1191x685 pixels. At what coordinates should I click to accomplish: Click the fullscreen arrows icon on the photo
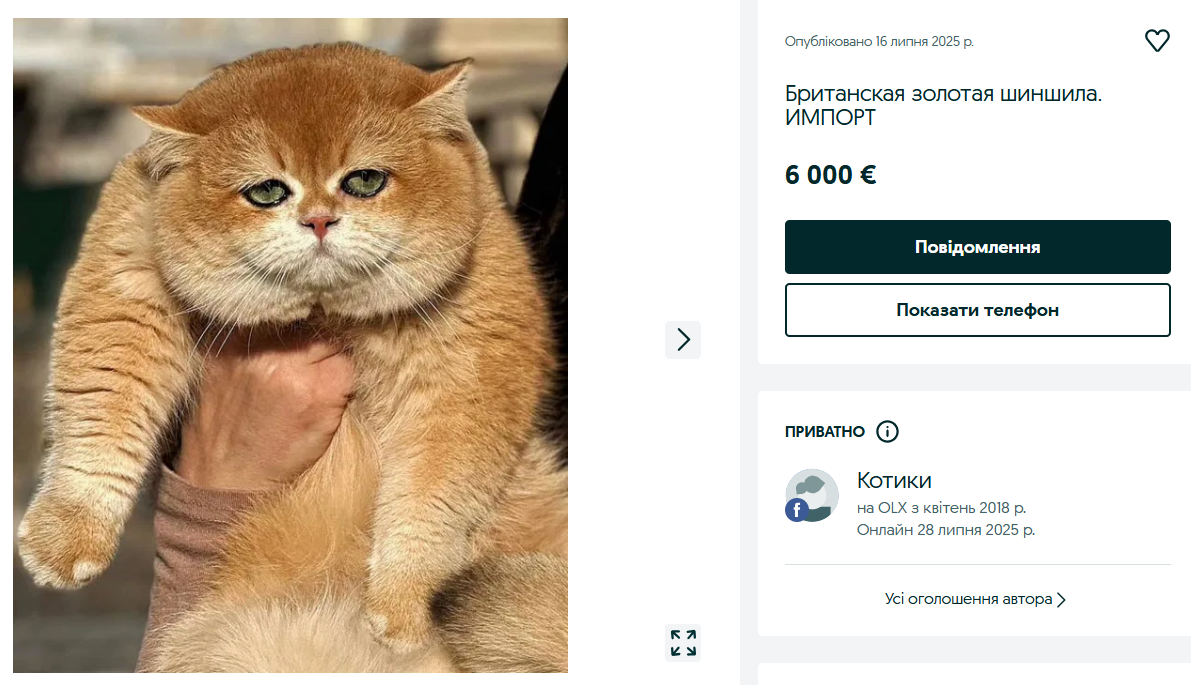click(x=683, y=643)
